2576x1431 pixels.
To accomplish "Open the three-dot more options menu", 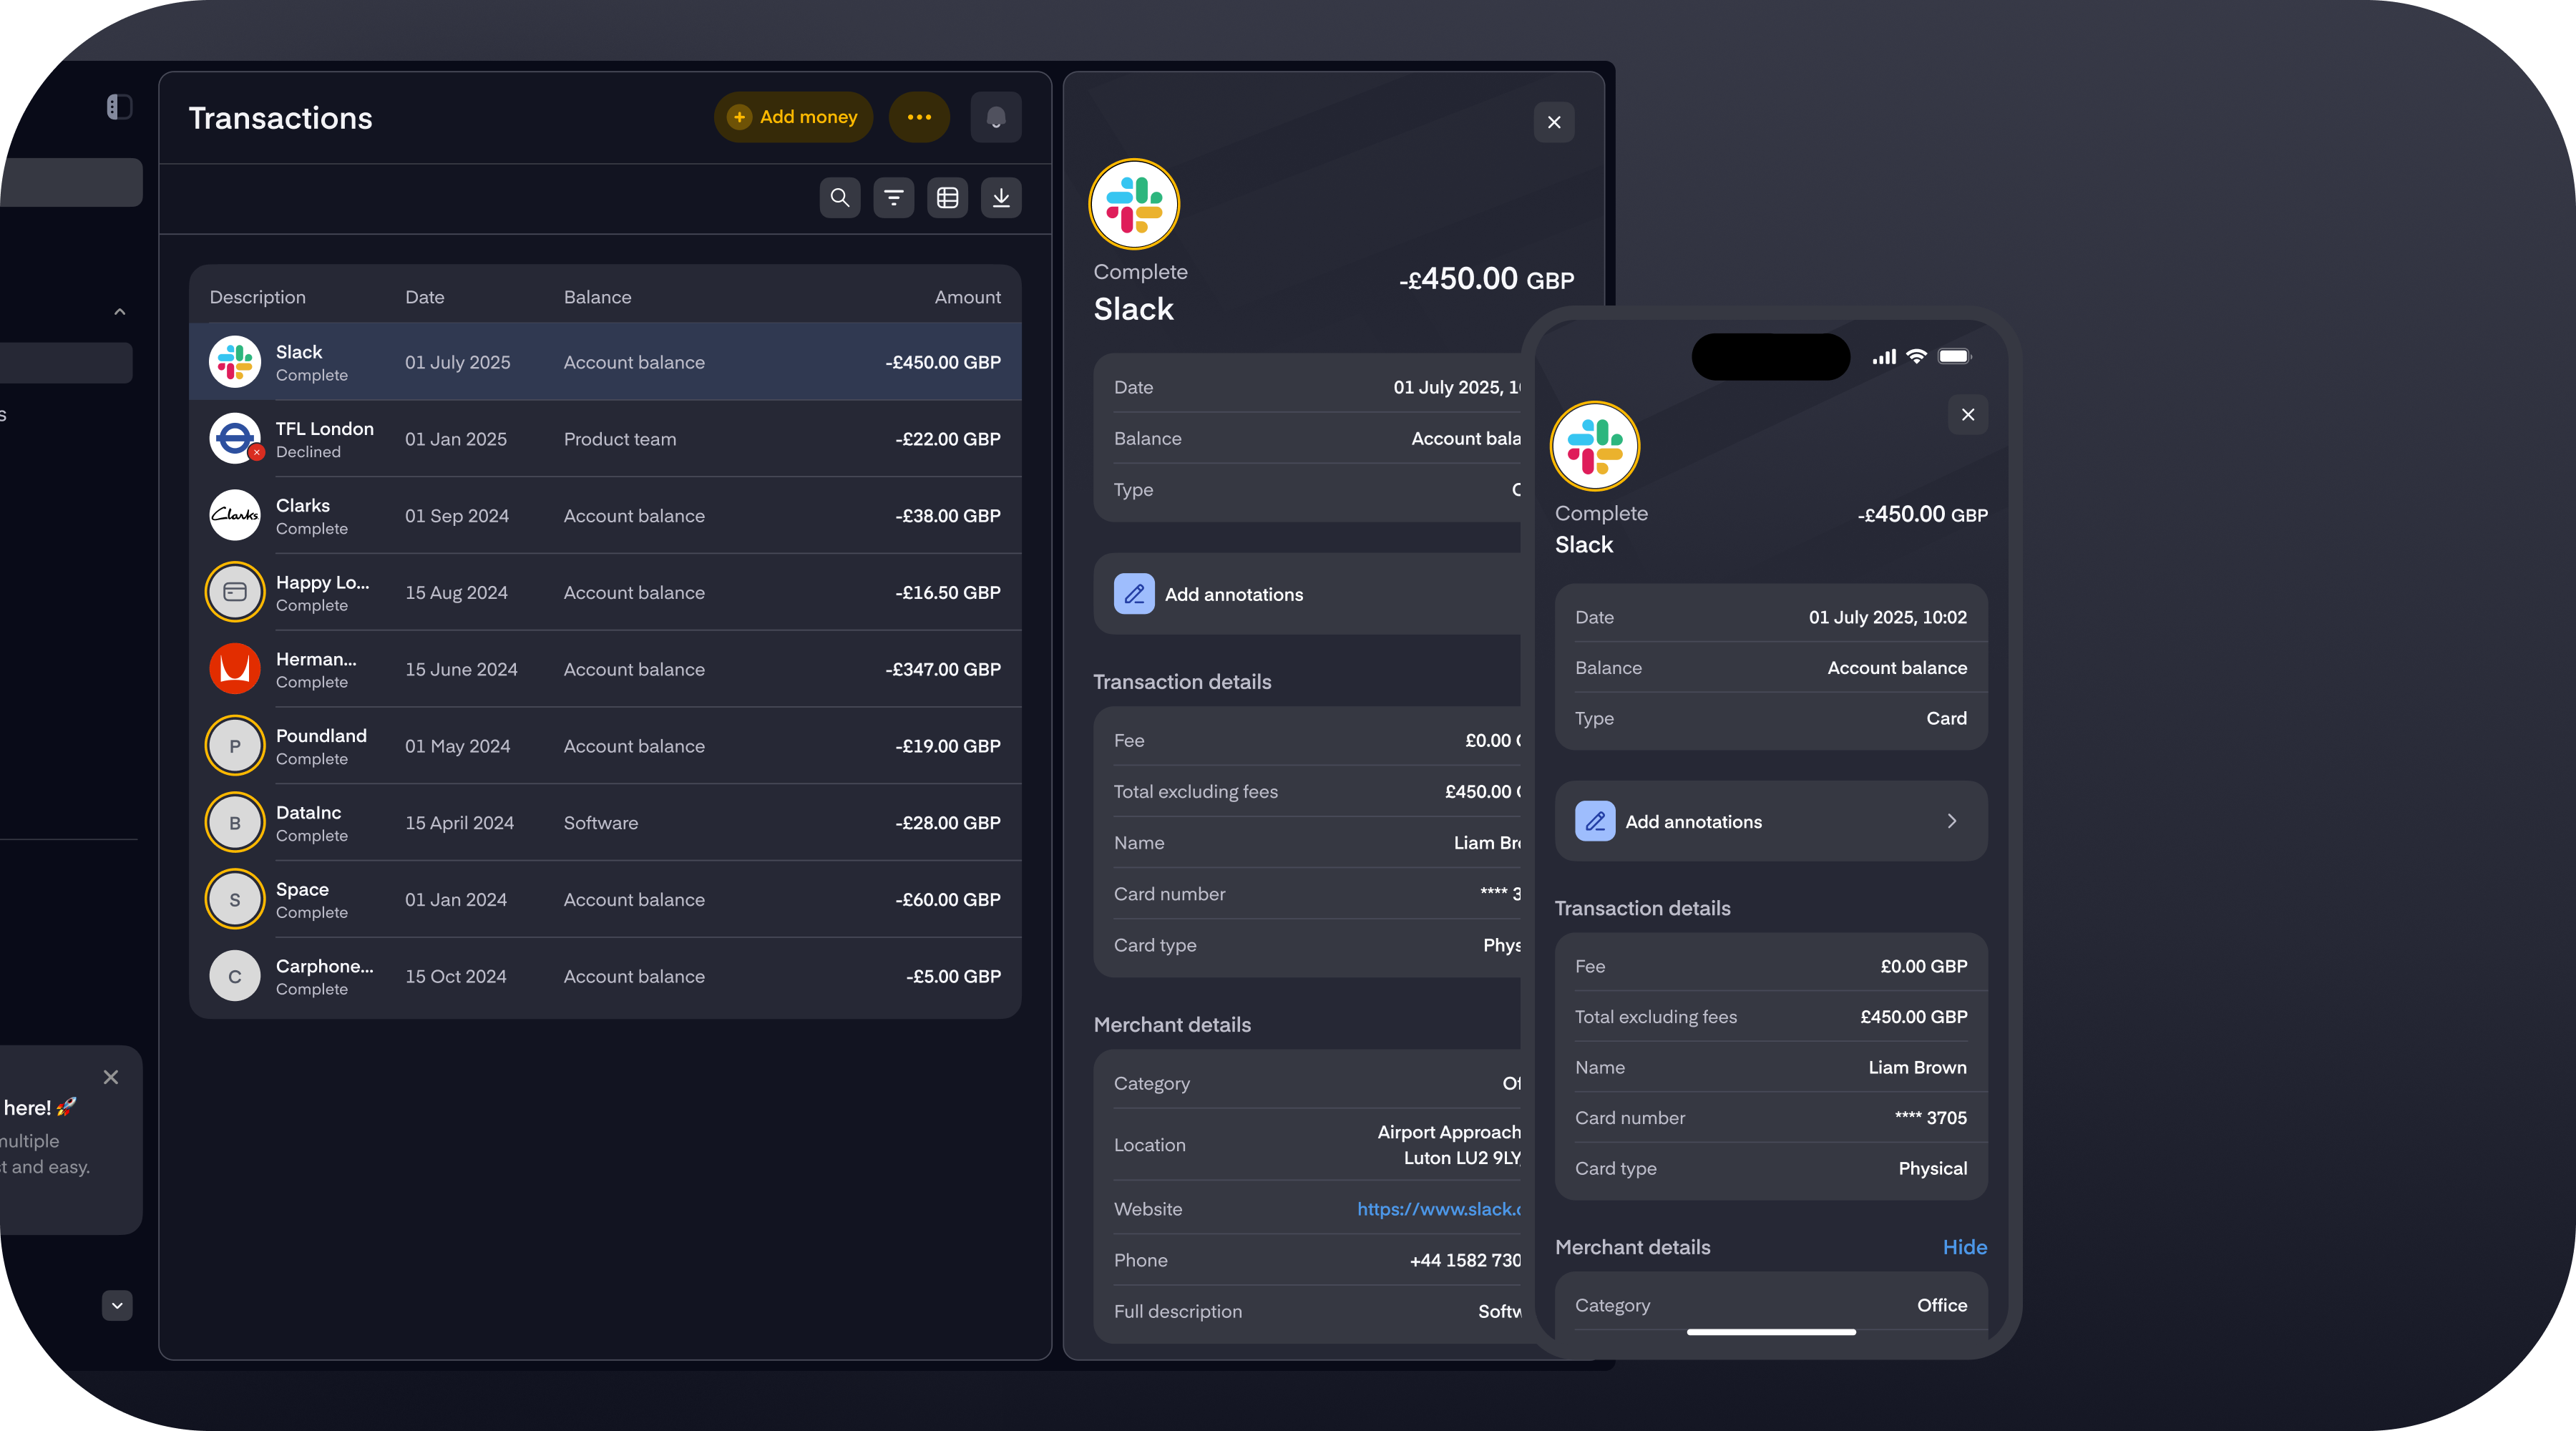I will 919,118.
